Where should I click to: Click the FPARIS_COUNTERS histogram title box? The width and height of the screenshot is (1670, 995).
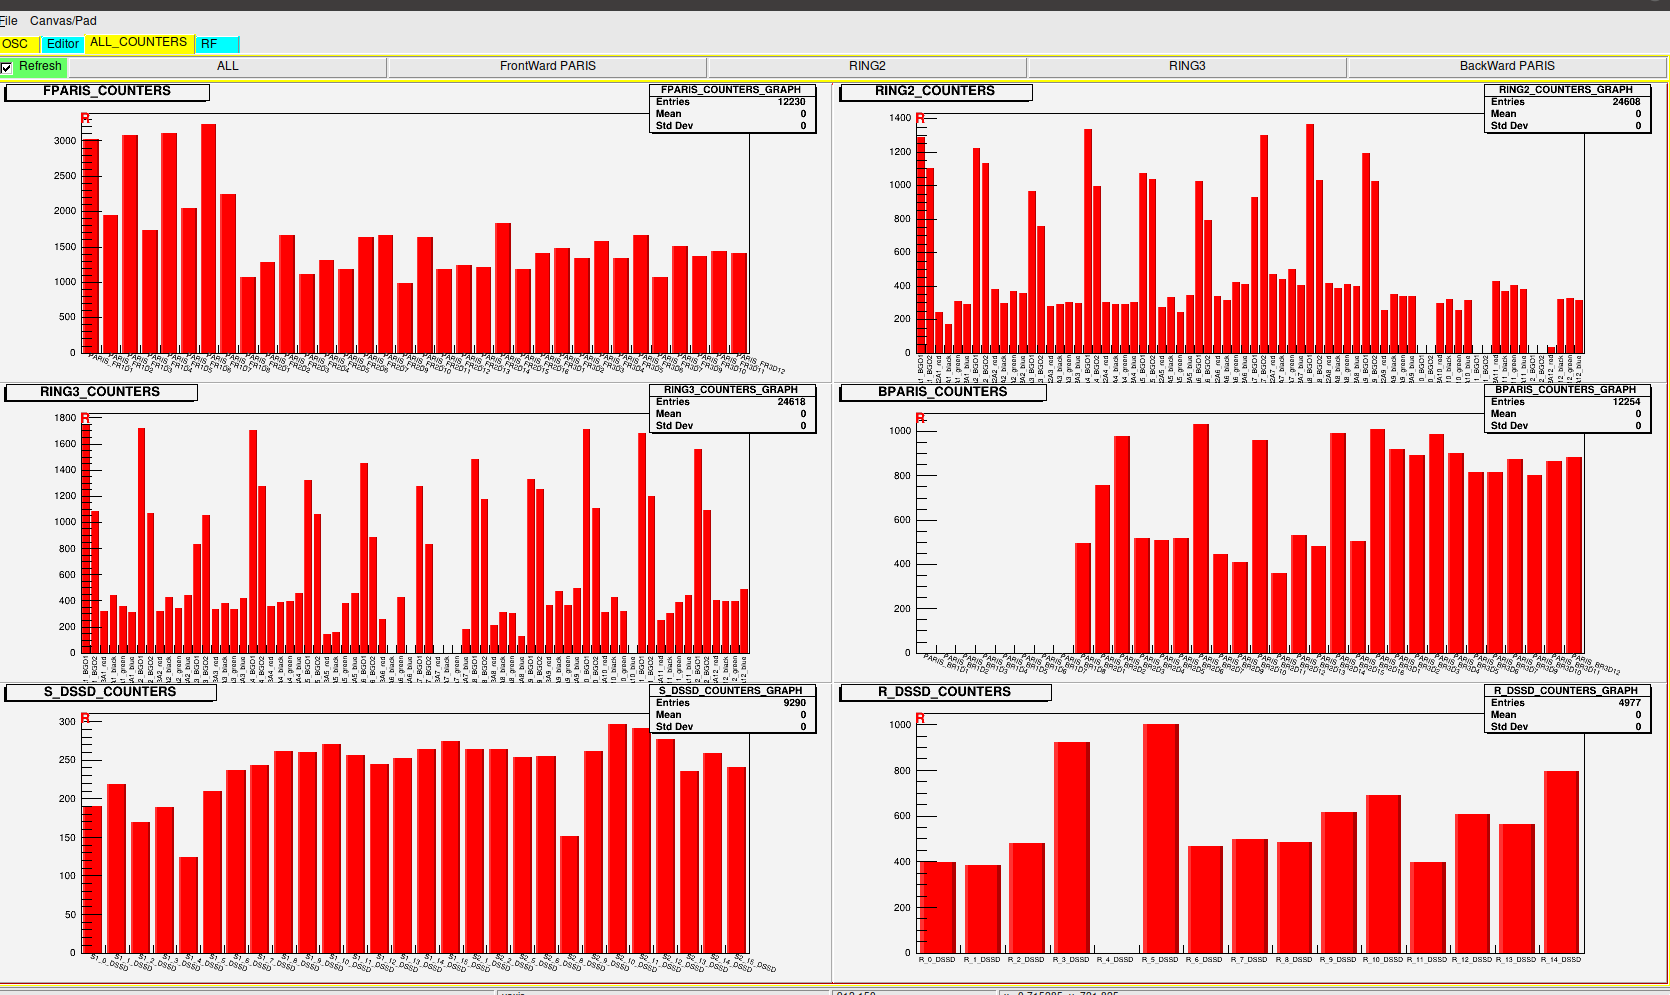coord(107,92)
